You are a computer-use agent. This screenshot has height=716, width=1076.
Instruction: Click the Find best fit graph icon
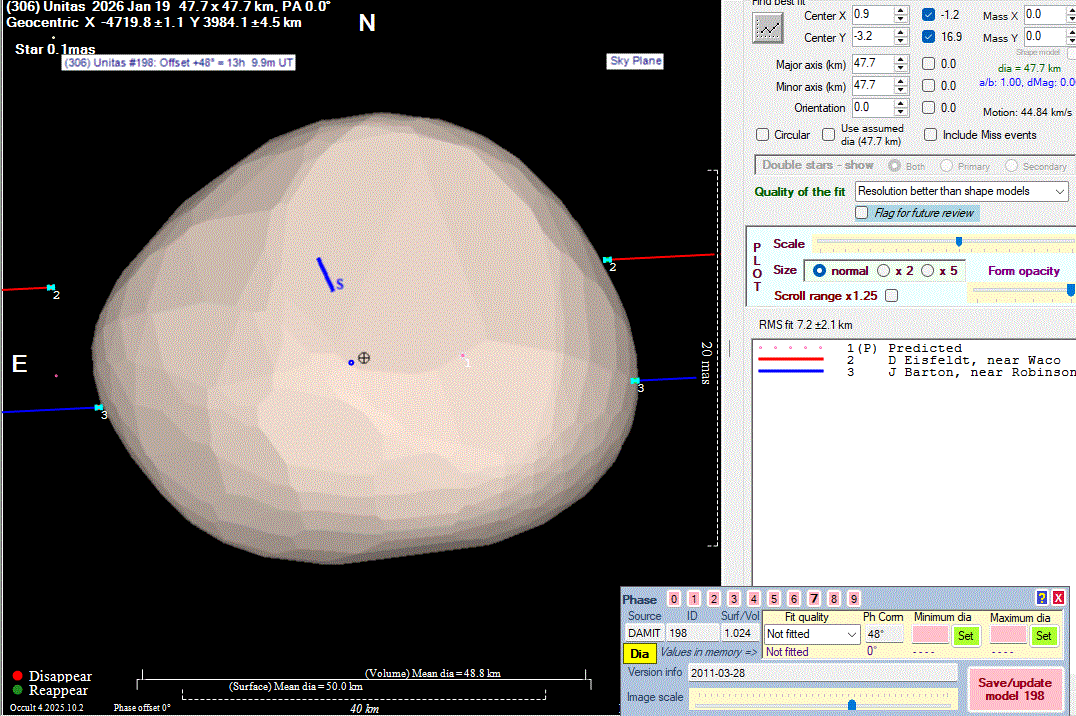pyautogui.click(x=768, y=28)
